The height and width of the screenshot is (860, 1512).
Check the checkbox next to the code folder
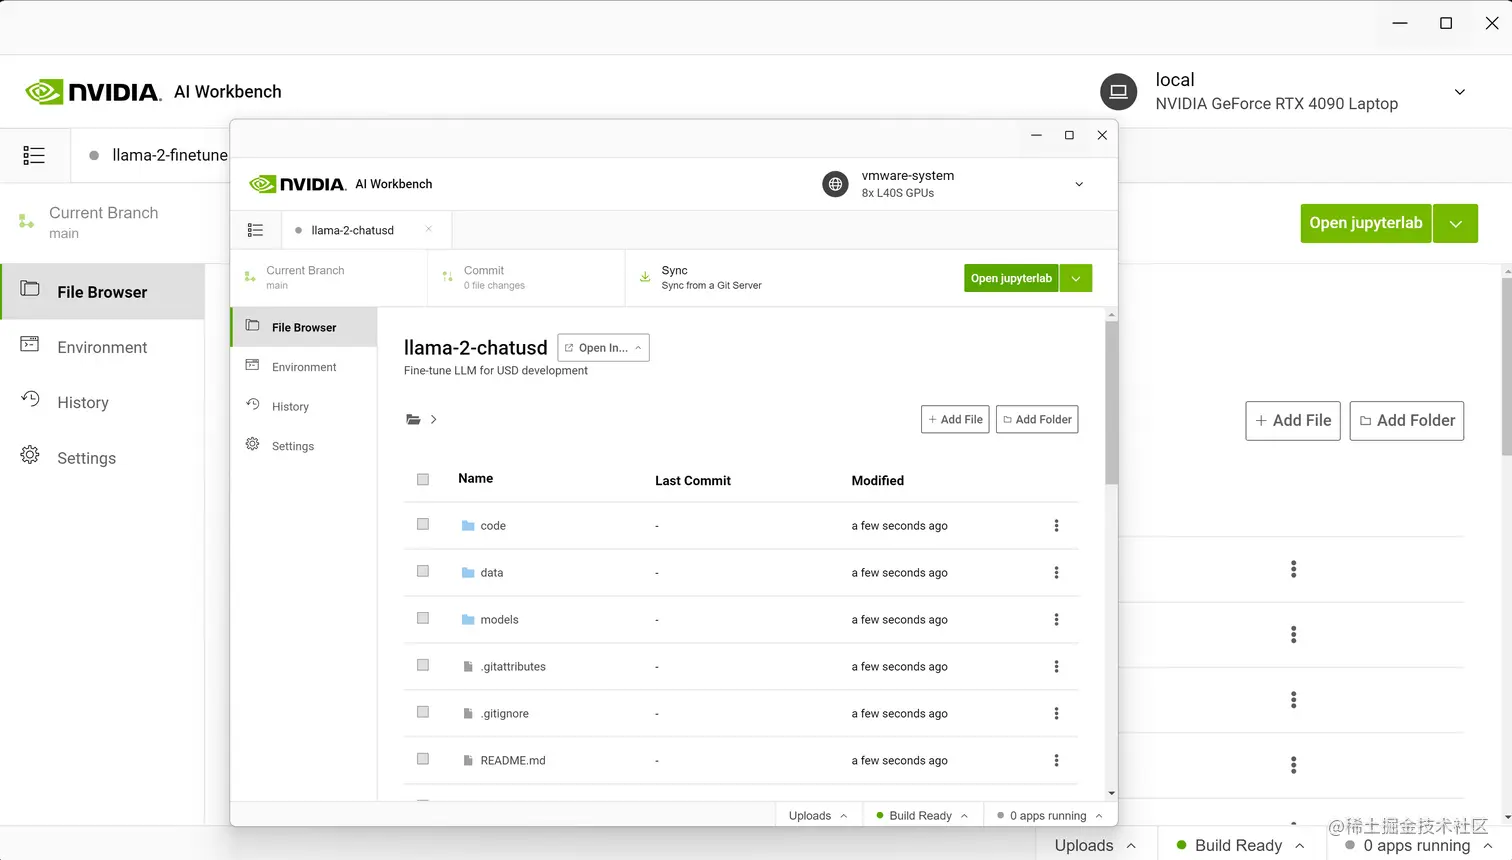click(422, 524)
